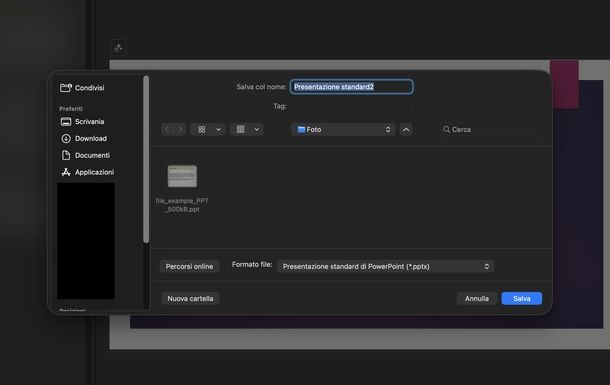Click the Download arrow icon
610x385 pixels.
pyautogui.click(x=66, y=138)
